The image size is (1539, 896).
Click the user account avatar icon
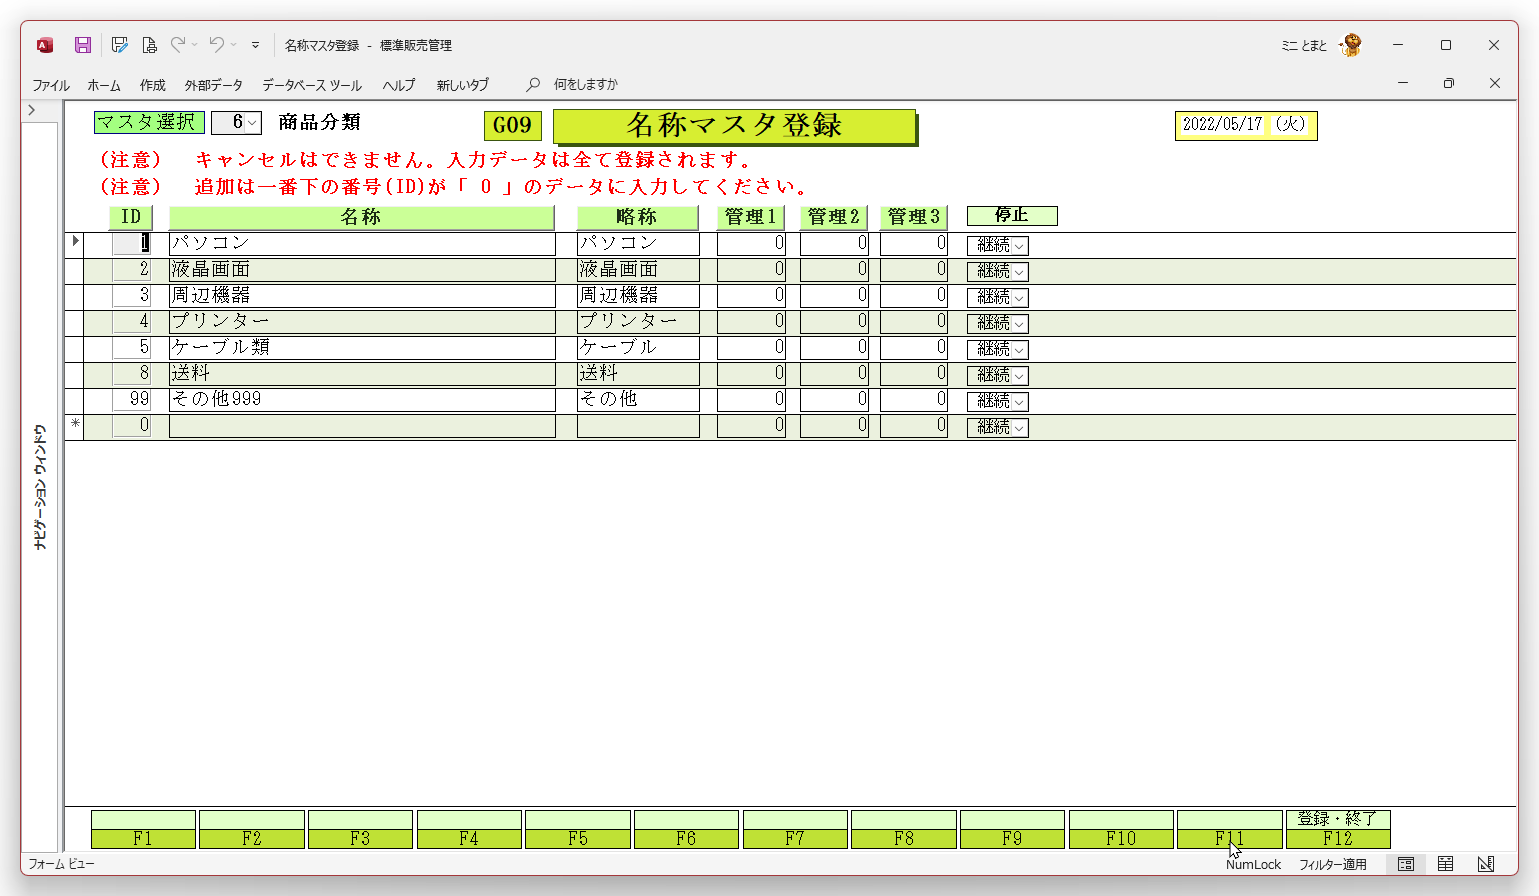(1352, 45)
